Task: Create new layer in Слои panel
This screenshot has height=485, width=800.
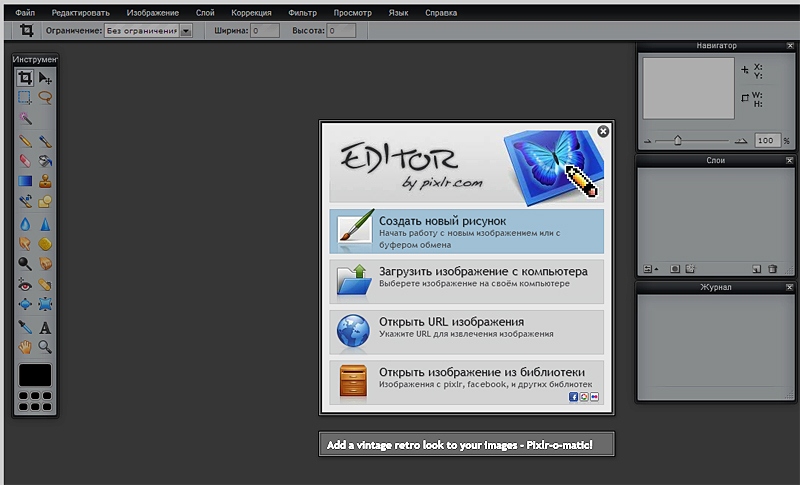Action: pos(757,269)
